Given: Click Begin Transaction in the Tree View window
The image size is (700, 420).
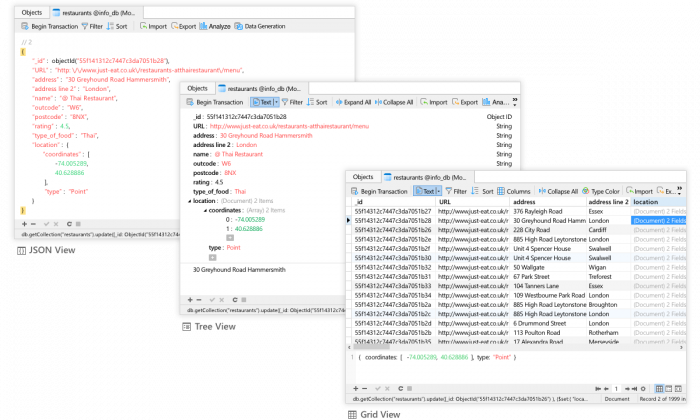Looking at the screenshot, I should point(215,102).
